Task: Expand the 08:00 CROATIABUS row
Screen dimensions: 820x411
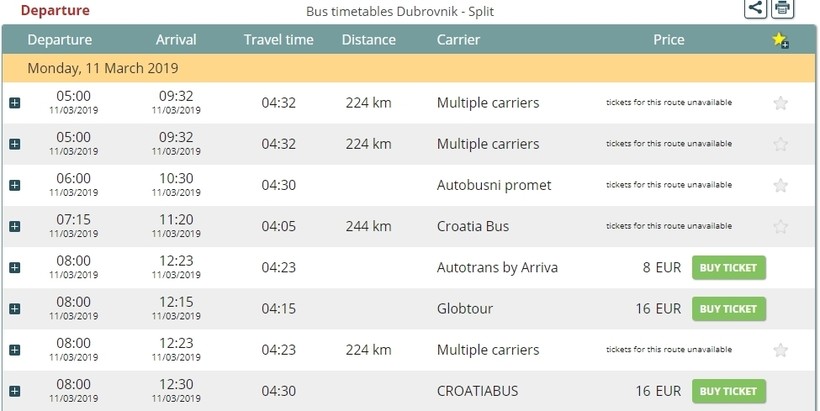Action: click(14, 391)
